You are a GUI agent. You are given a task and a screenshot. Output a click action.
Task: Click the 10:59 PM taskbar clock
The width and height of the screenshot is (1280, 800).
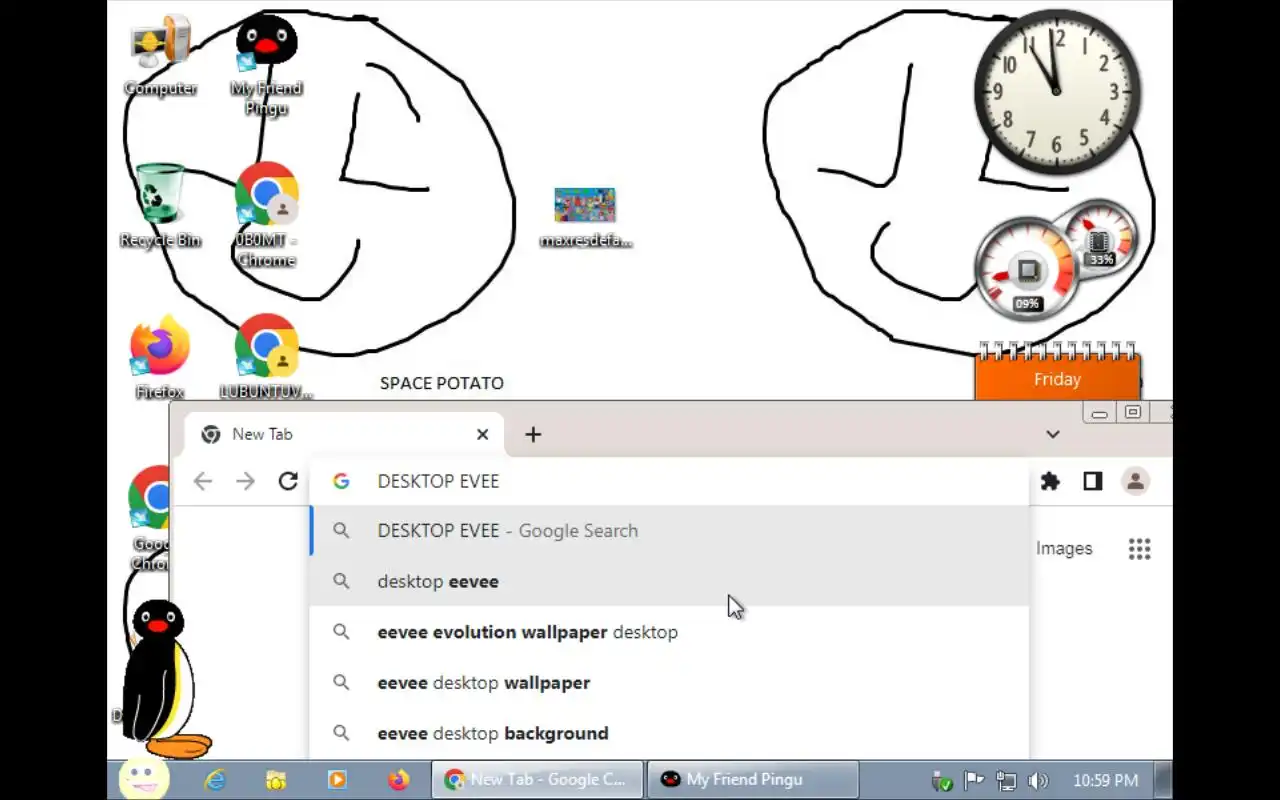click(1105, 780)
